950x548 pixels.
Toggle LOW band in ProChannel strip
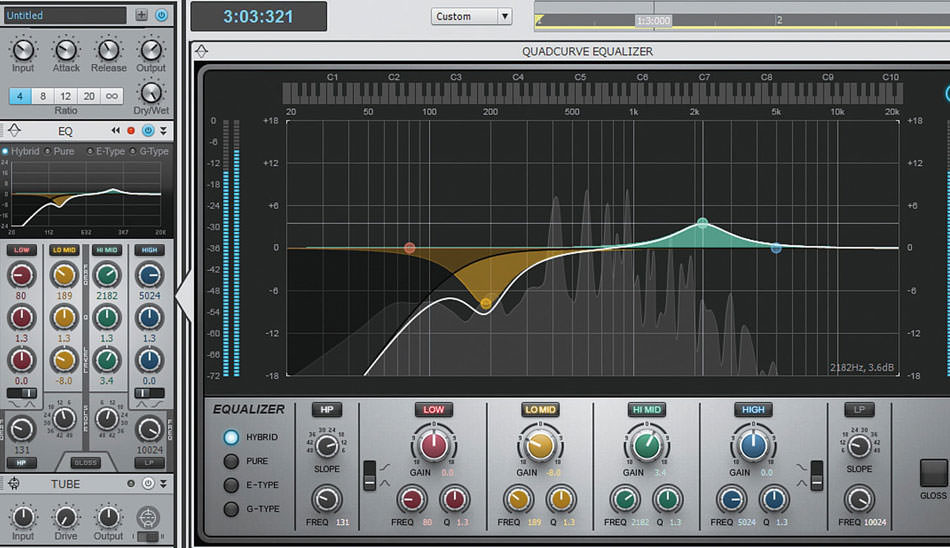pos(21,250)
